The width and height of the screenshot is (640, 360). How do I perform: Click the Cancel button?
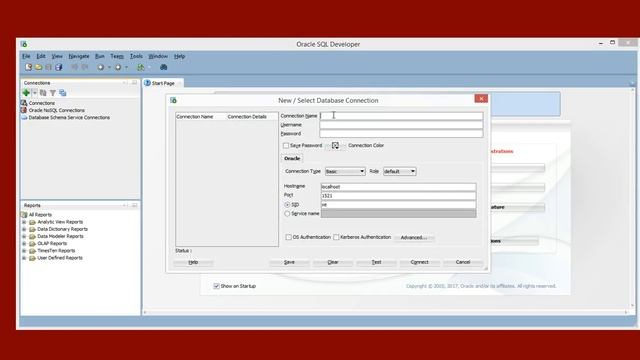click(463, 262)
